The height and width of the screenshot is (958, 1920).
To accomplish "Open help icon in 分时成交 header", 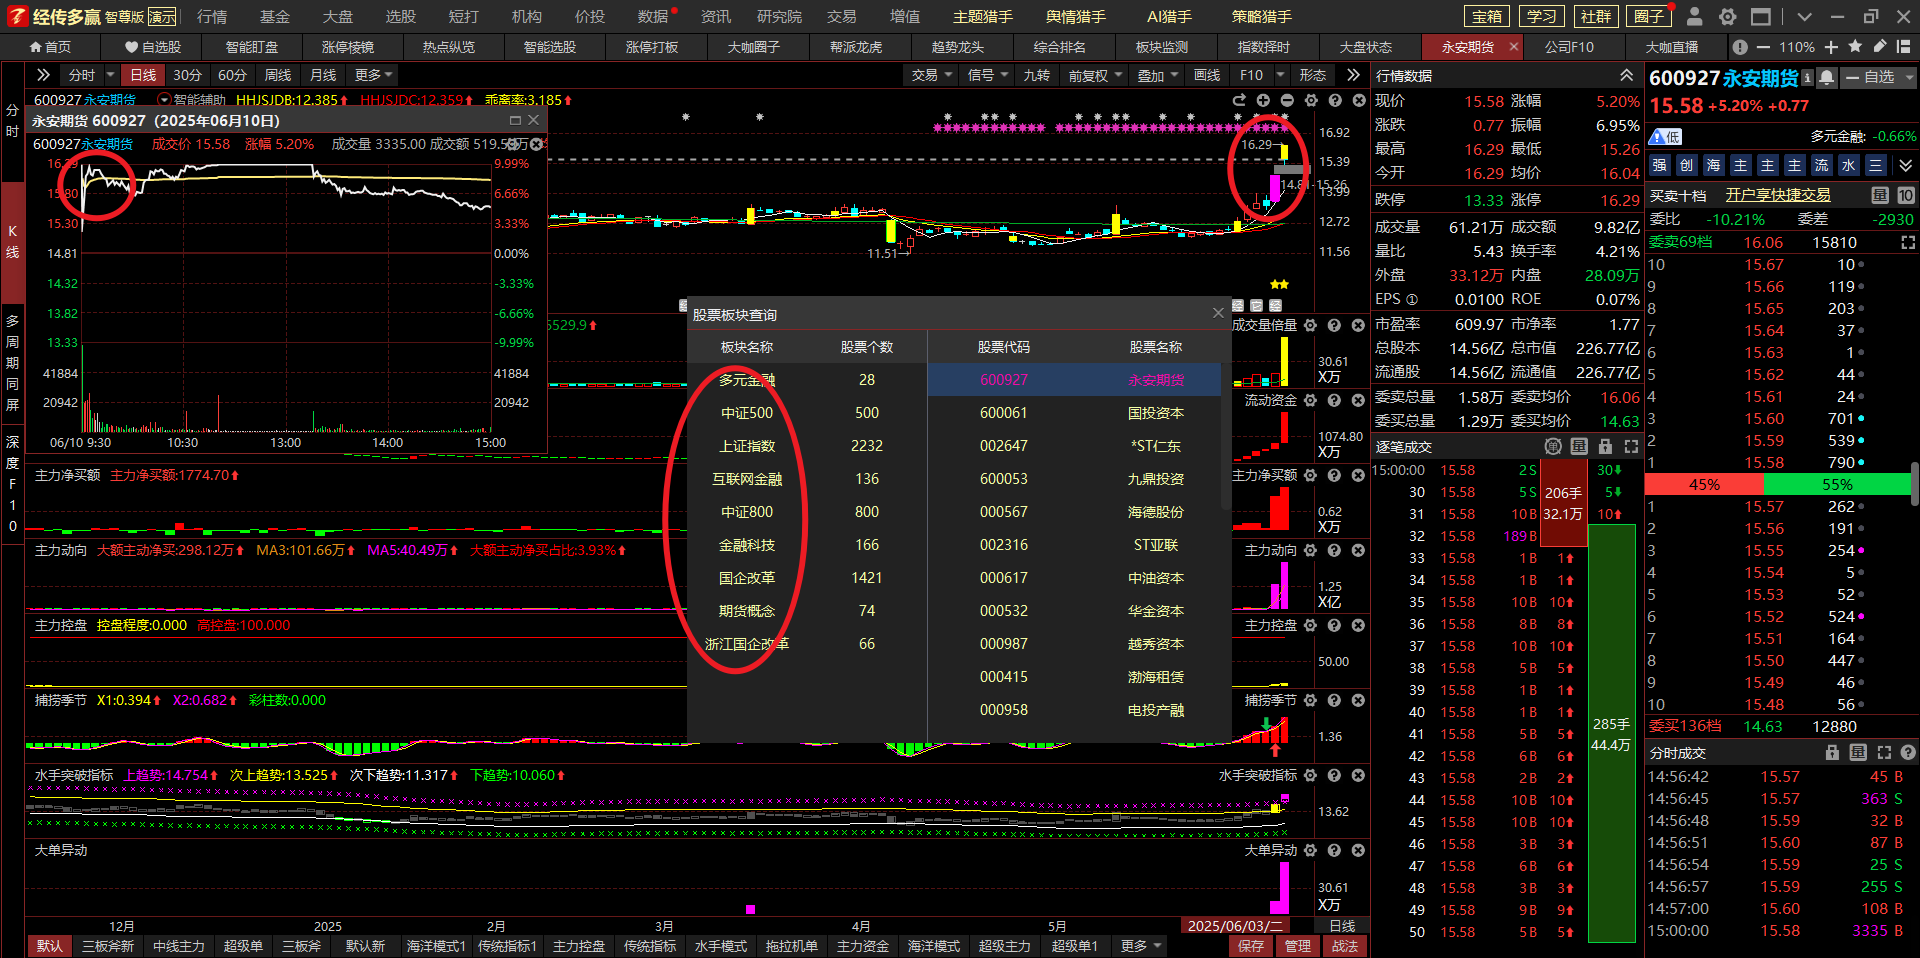I will pyautogui.click(x=1907, y=753).
